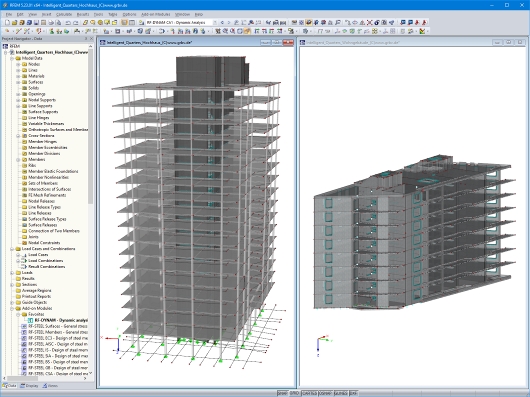Click the RF-DYNAM module icon in tree
This screenshot has height=397, width=530.
[x=30, y=320]
